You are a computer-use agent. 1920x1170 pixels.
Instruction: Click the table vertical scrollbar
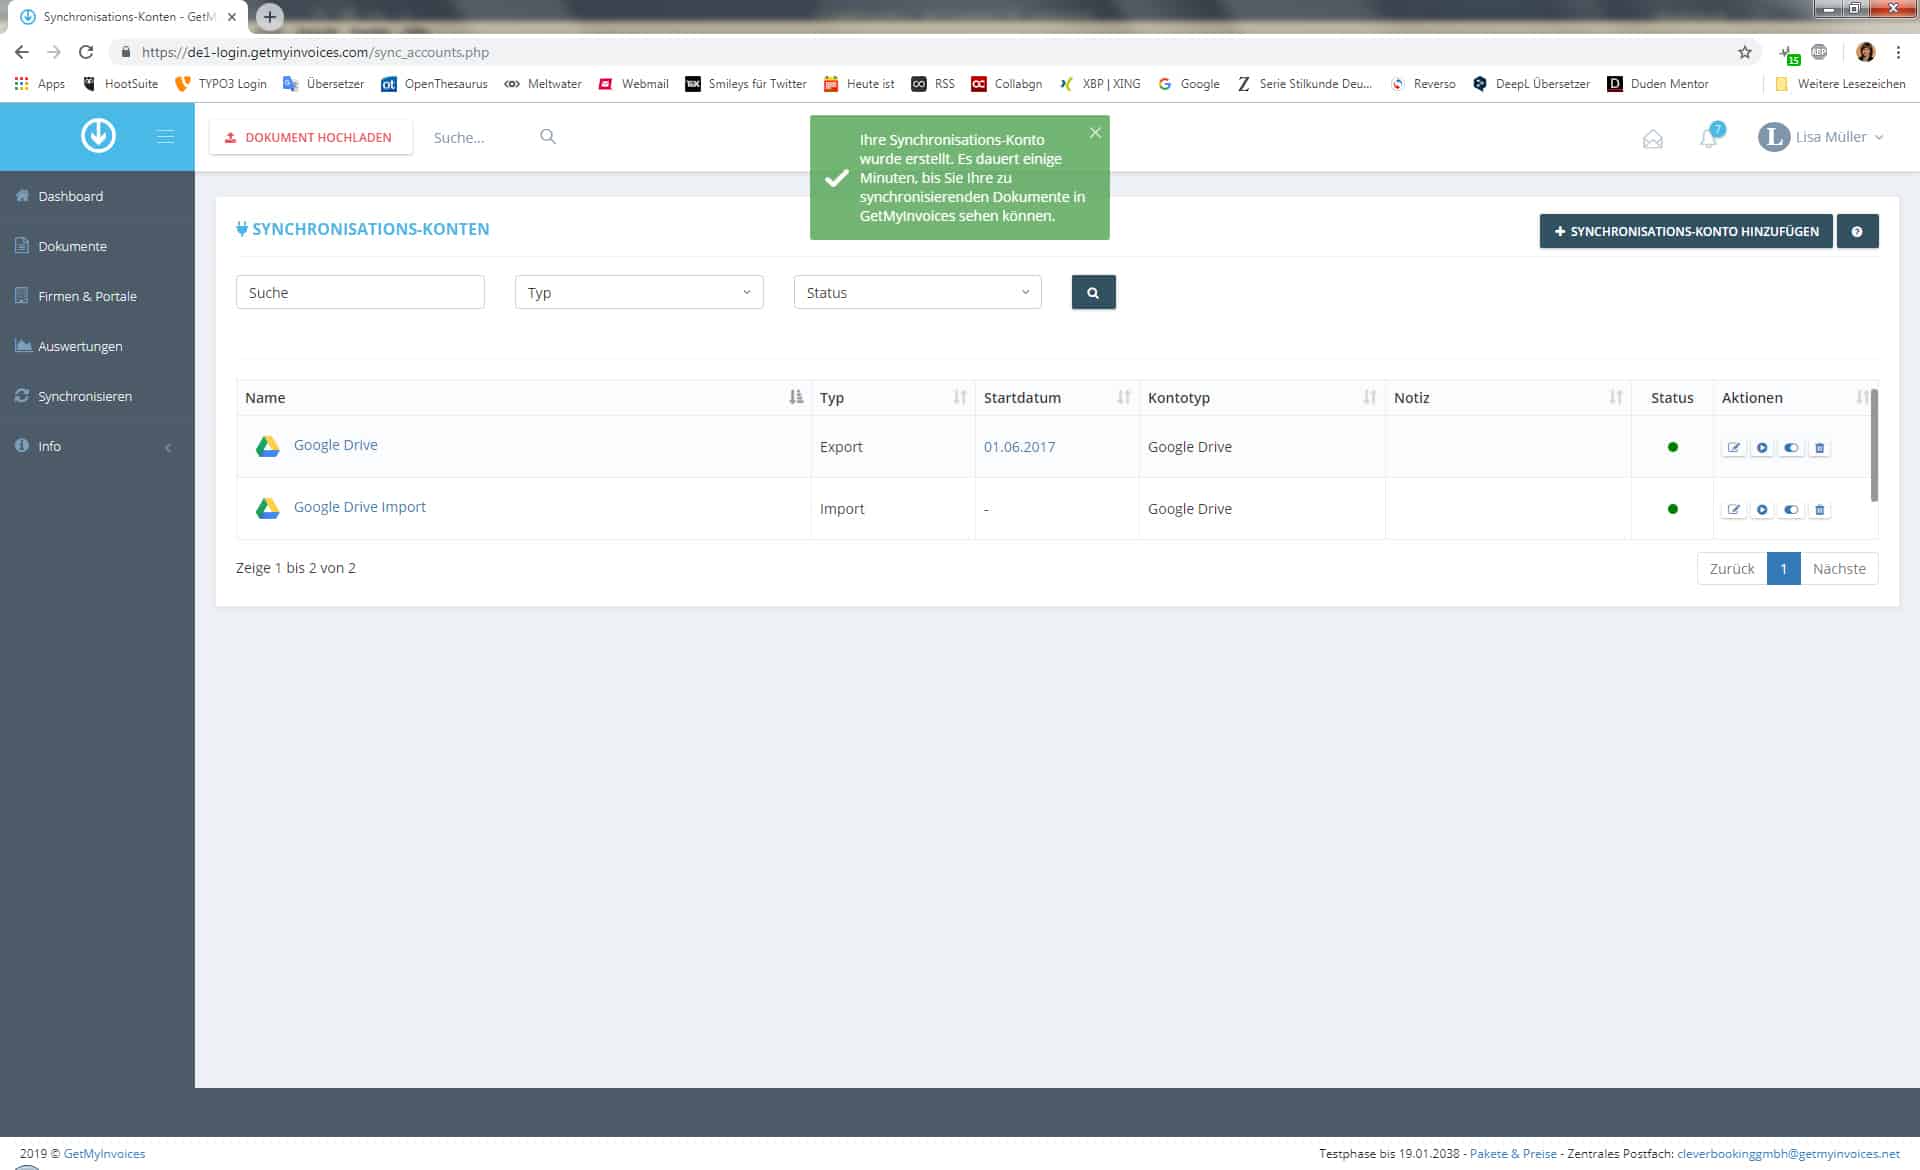point(1874,446)
